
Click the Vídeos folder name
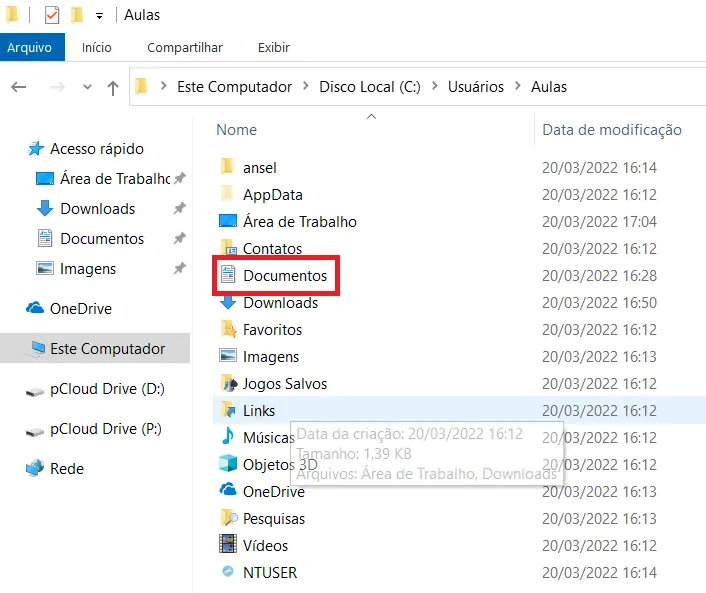[x=265, y=546]
